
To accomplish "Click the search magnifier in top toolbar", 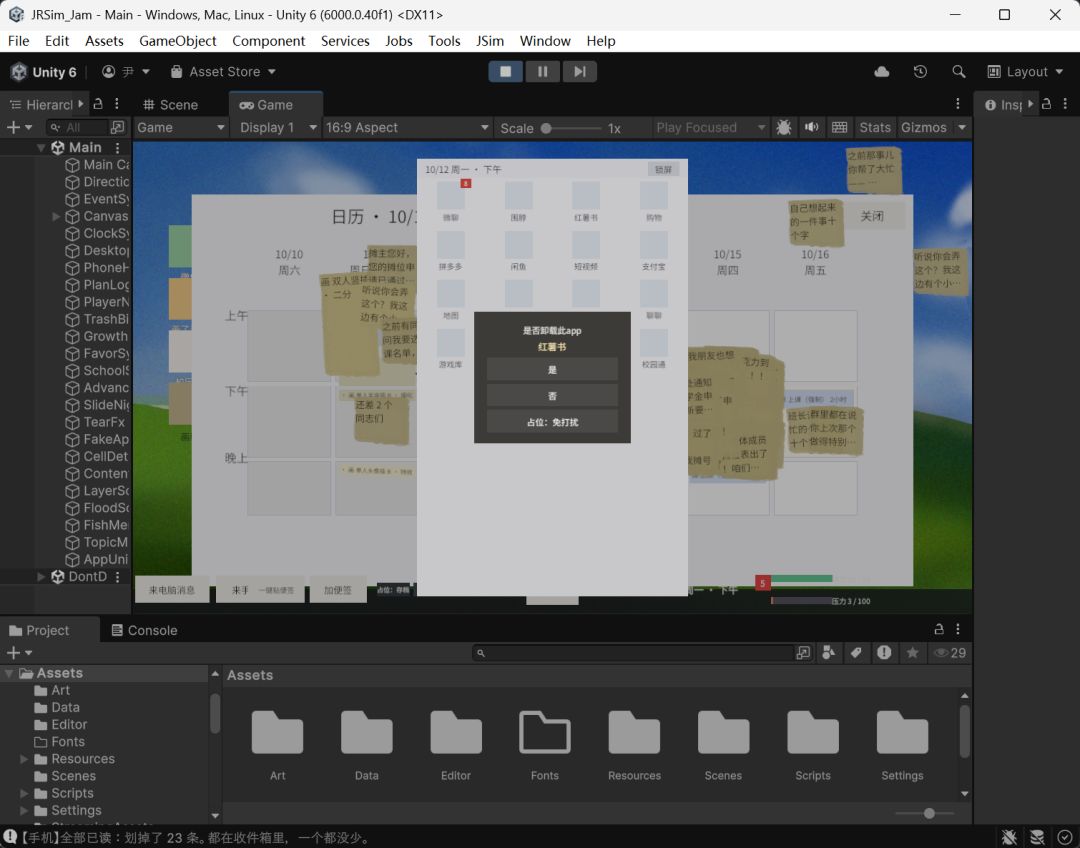I will tap(958, 72).
